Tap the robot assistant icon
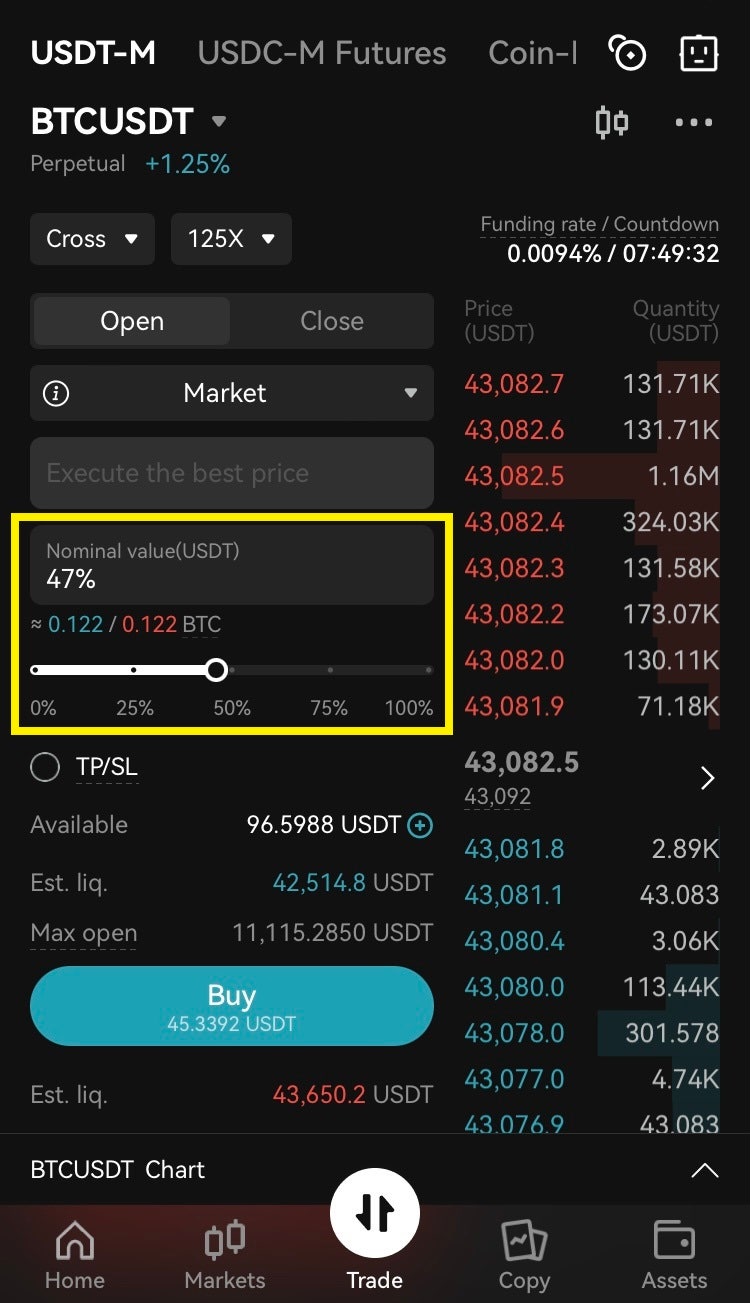 point(699,53)
